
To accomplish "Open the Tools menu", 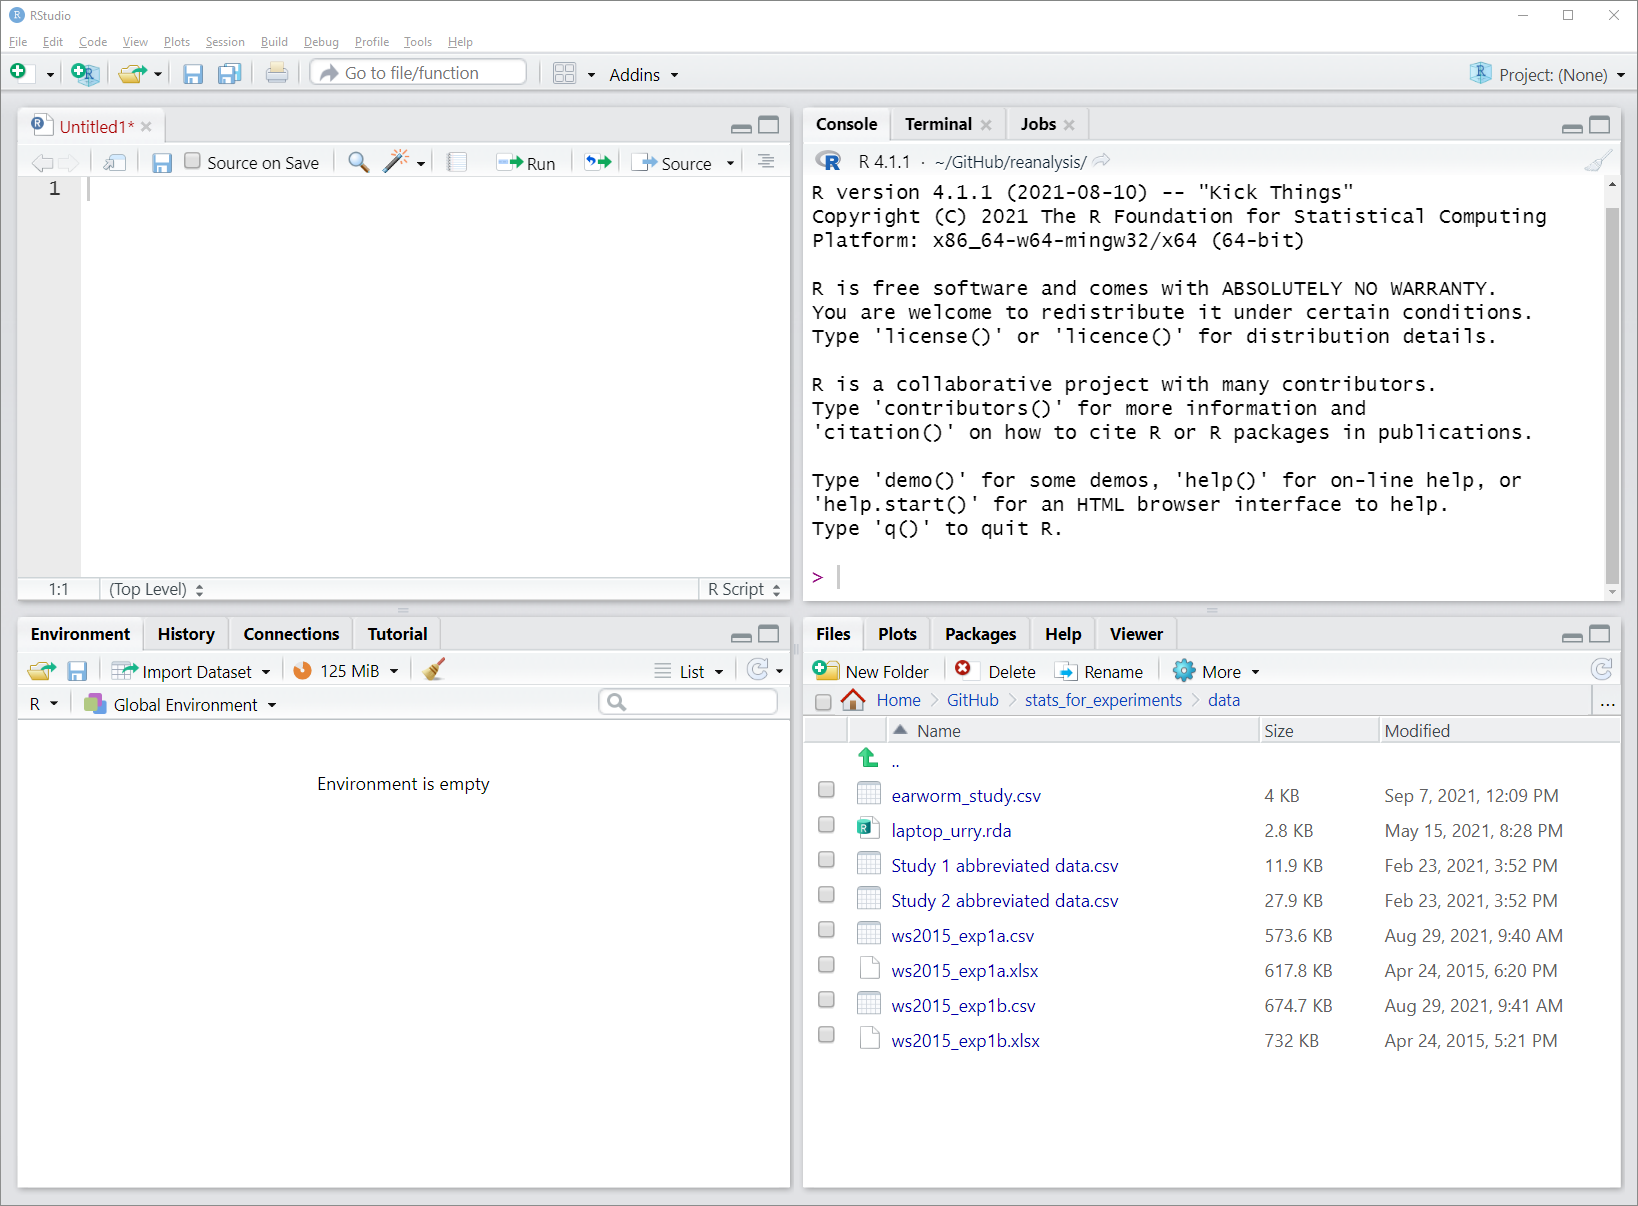I will (x=418, y=42).
